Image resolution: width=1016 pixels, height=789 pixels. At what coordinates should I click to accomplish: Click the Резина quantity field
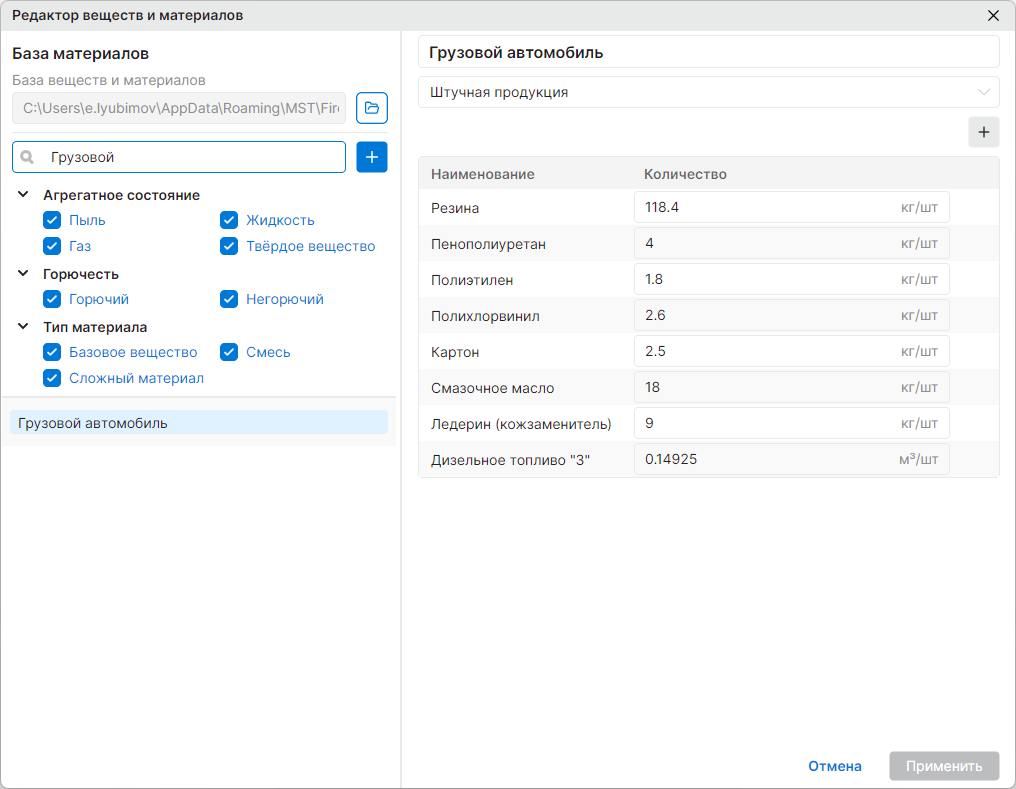point(792,207)
